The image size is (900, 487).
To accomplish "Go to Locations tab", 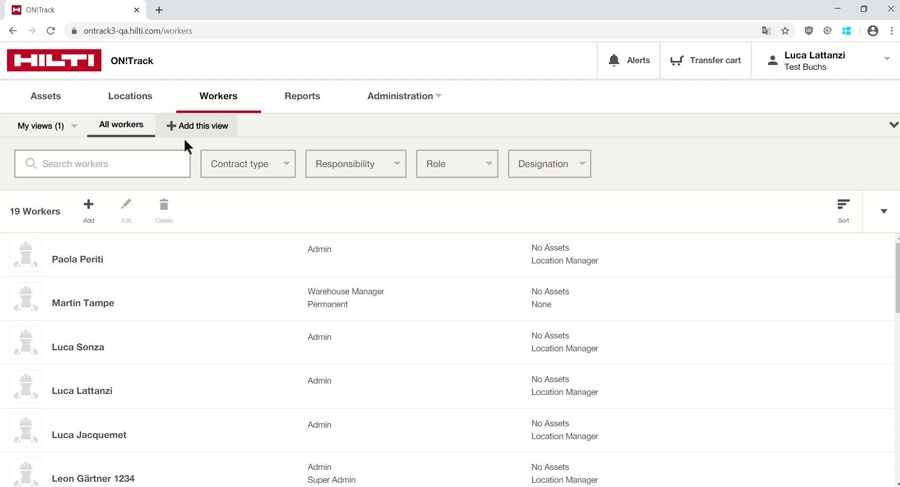I will (x=130, y=96).
